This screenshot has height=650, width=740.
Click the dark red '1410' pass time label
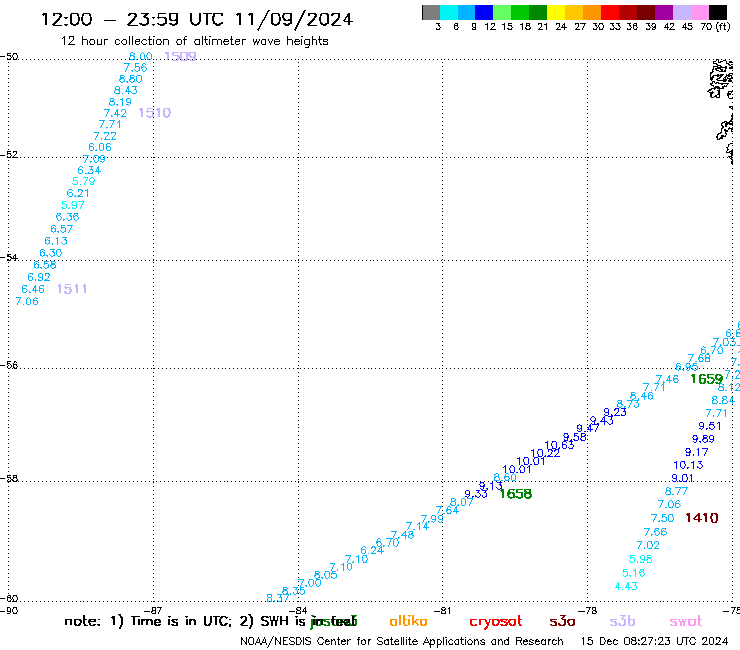tap(701, 518)
